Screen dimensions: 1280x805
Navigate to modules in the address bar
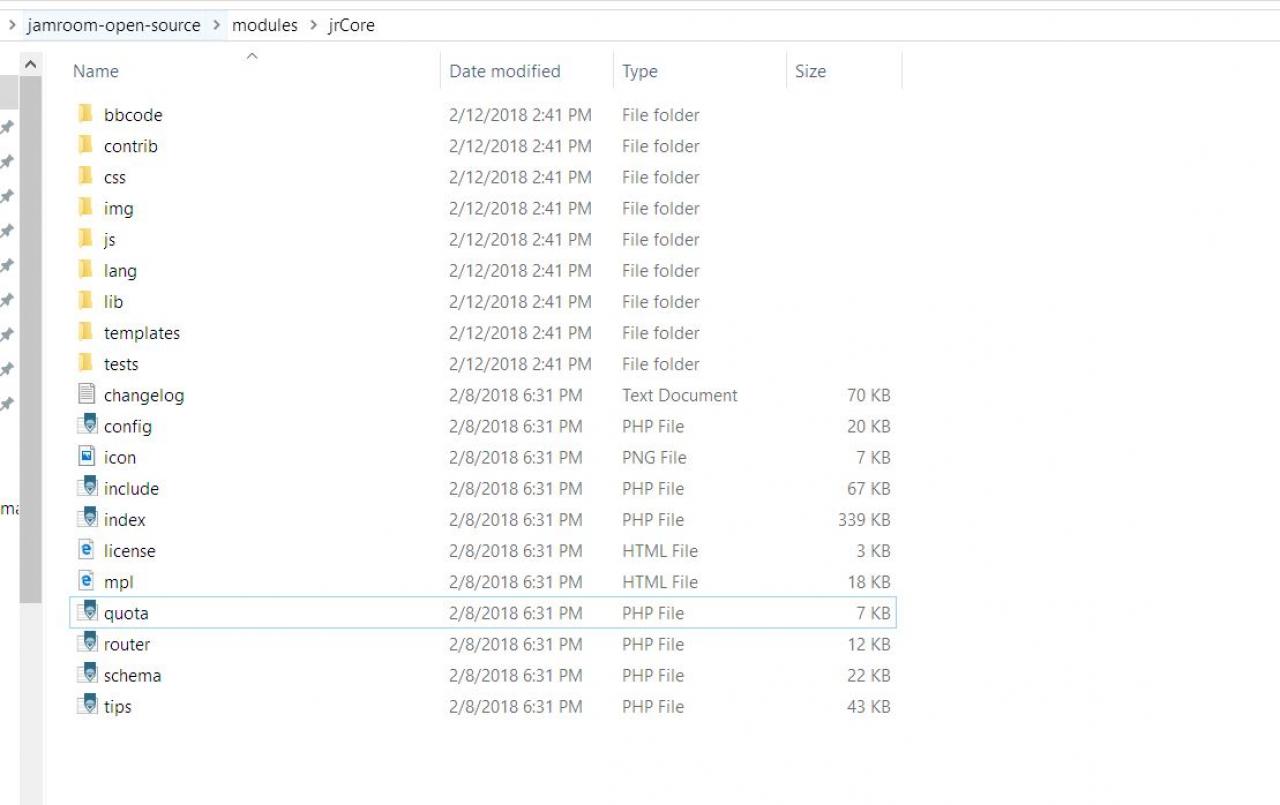[265, 25]
